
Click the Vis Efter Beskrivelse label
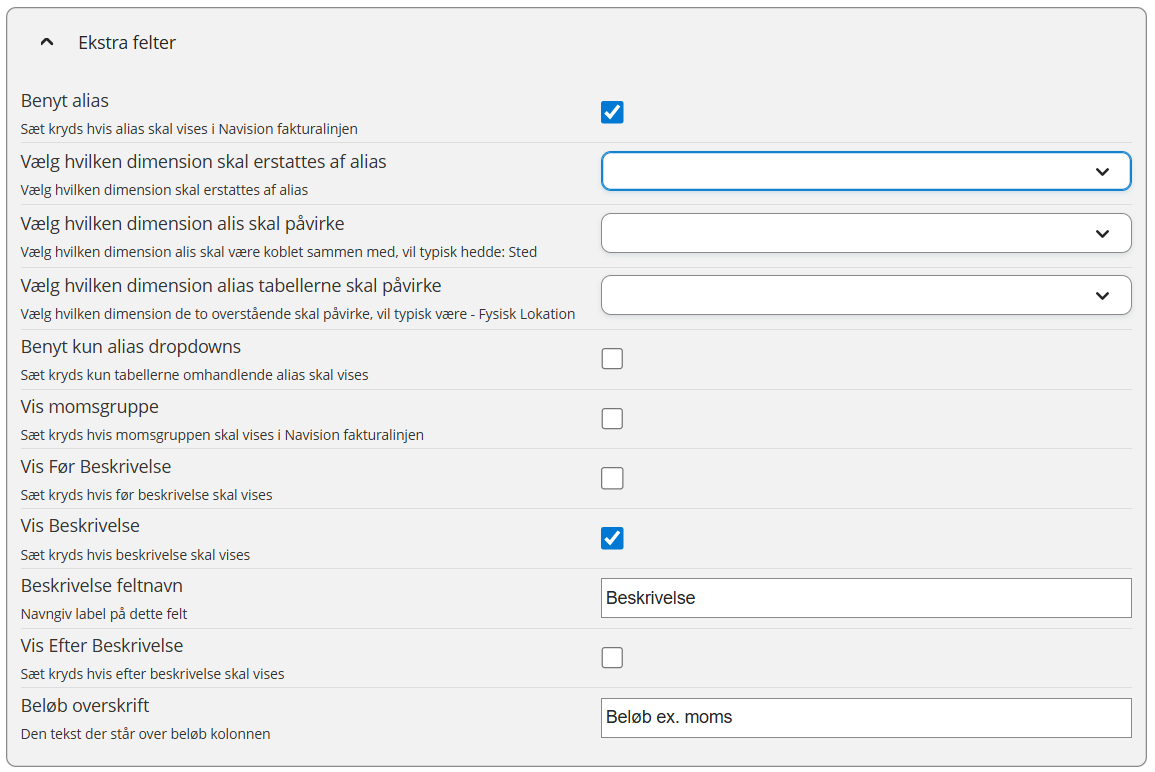(x=102, y=646)
